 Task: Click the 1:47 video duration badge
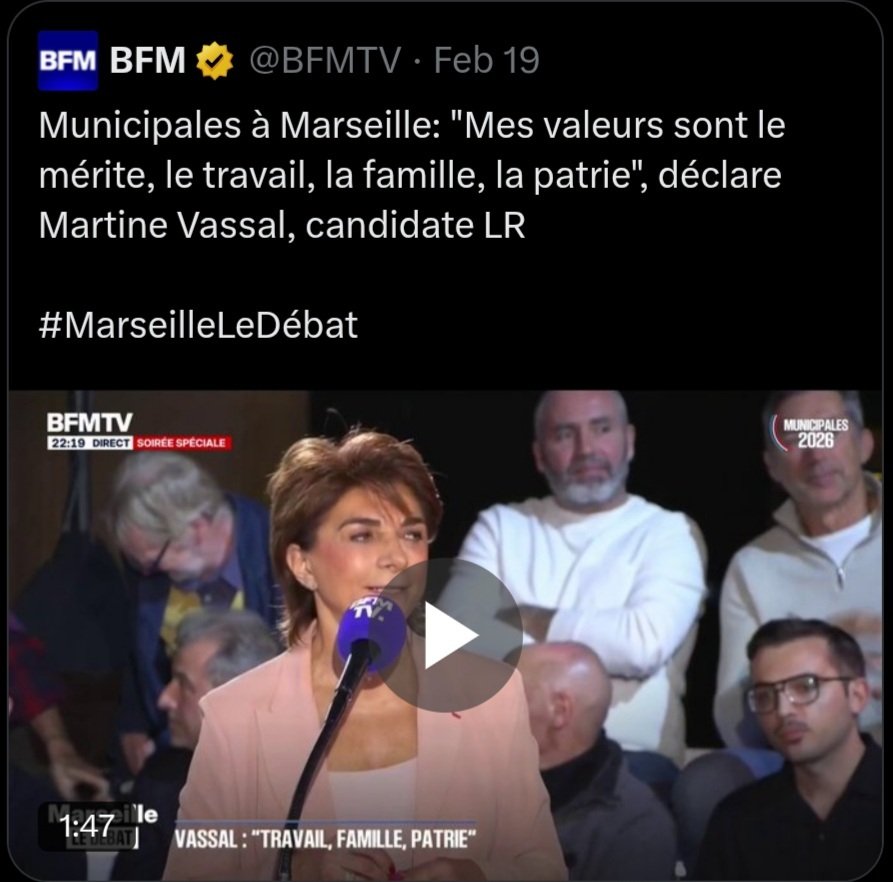87,826
